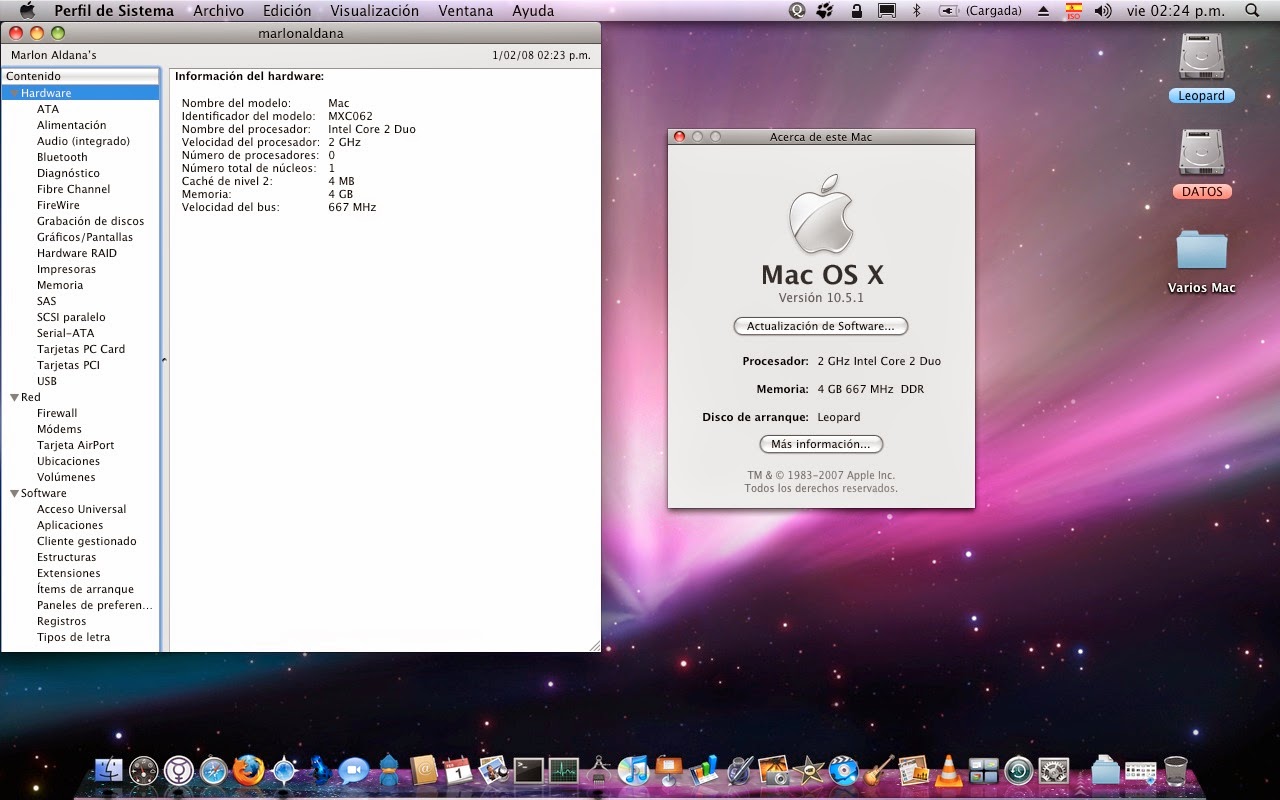Viewport: 1280px width, 800px height.
Task: Click Actualización de Software button
Action: pyautogui.click(x=820, y=326)
